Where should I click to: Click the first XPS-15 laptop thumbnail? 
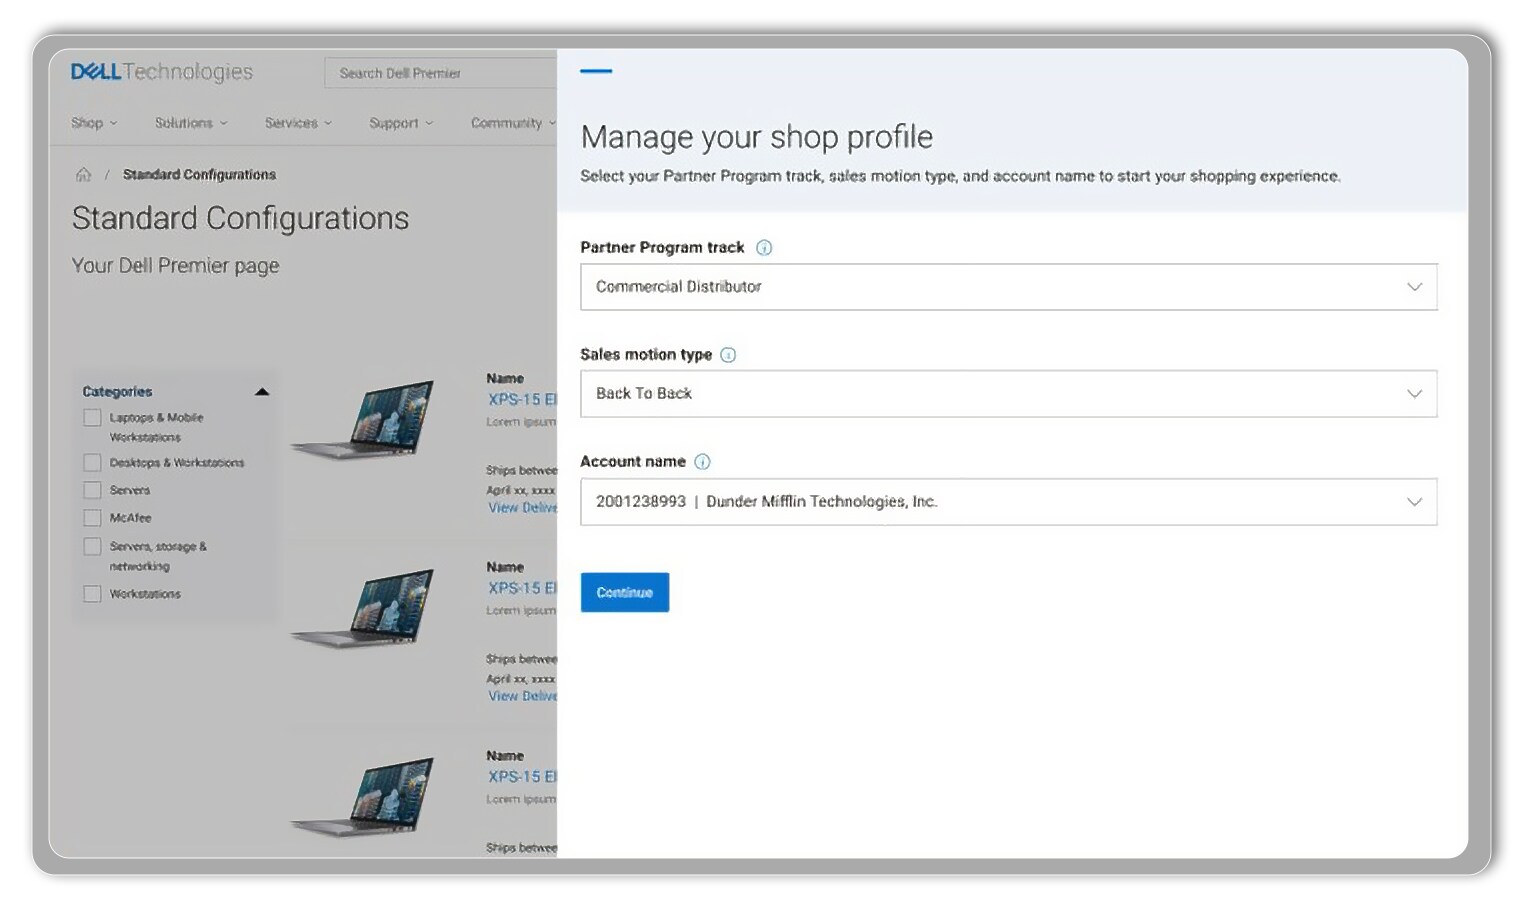coord(364,419)
